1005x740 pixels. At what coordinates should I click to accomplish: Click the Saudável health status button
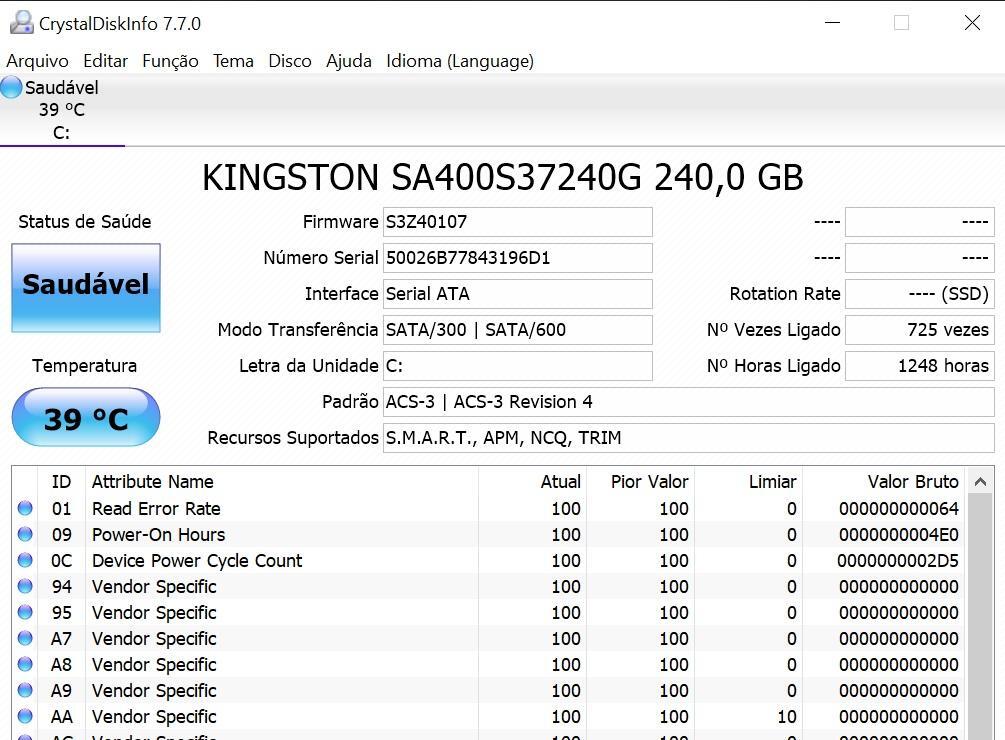(86, 287)
